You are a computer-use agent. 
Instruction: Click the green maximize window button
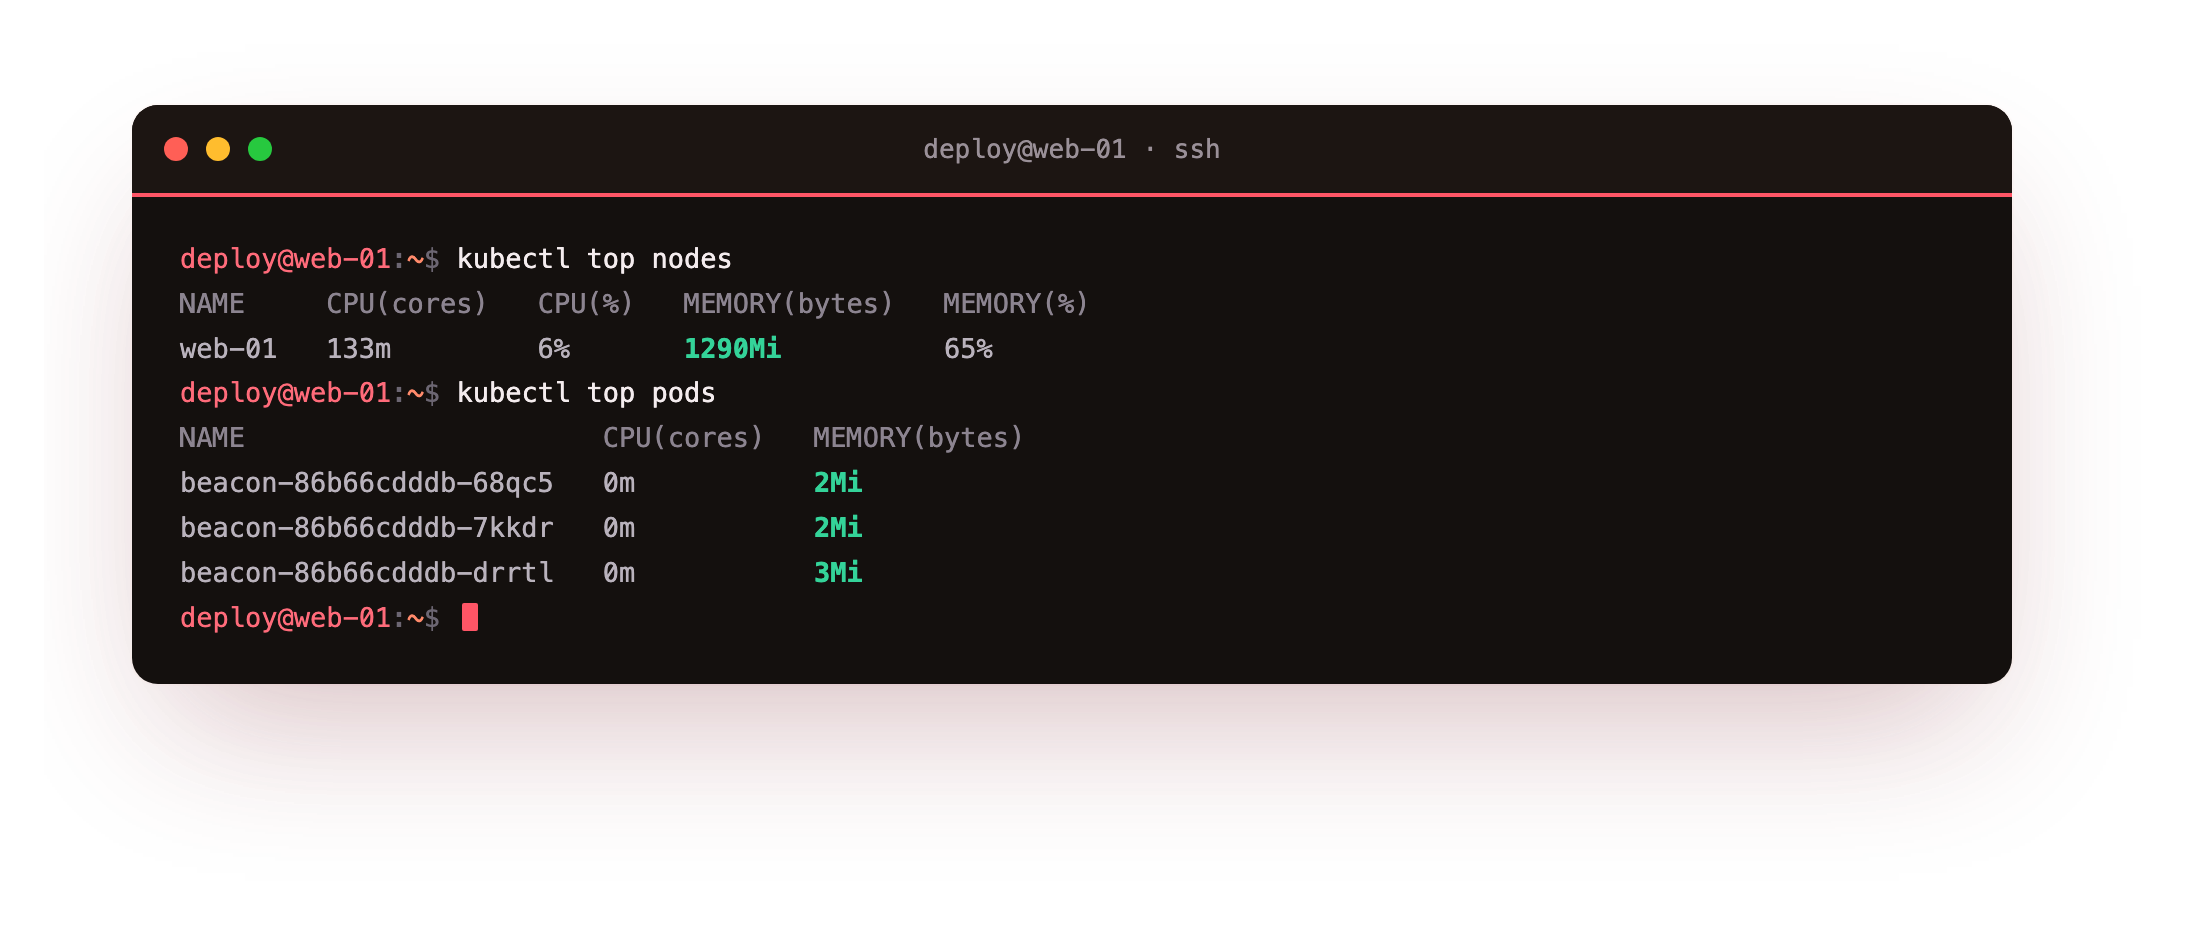260,149
